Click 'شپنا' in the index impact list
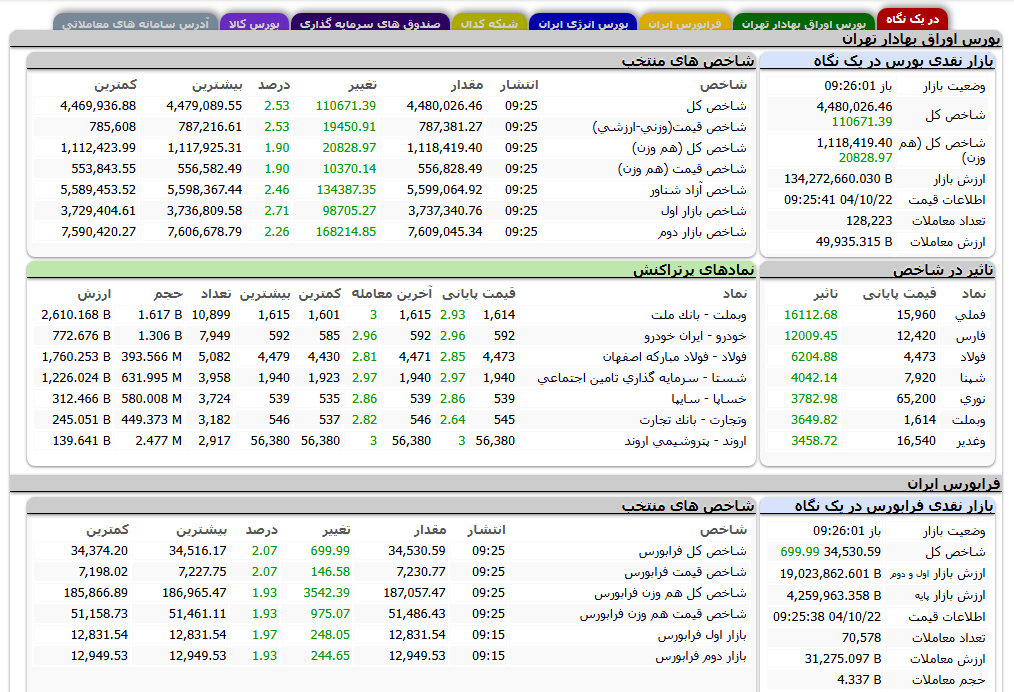The width and height of the screenshot is (1014, 692). [x=971, y=378]
